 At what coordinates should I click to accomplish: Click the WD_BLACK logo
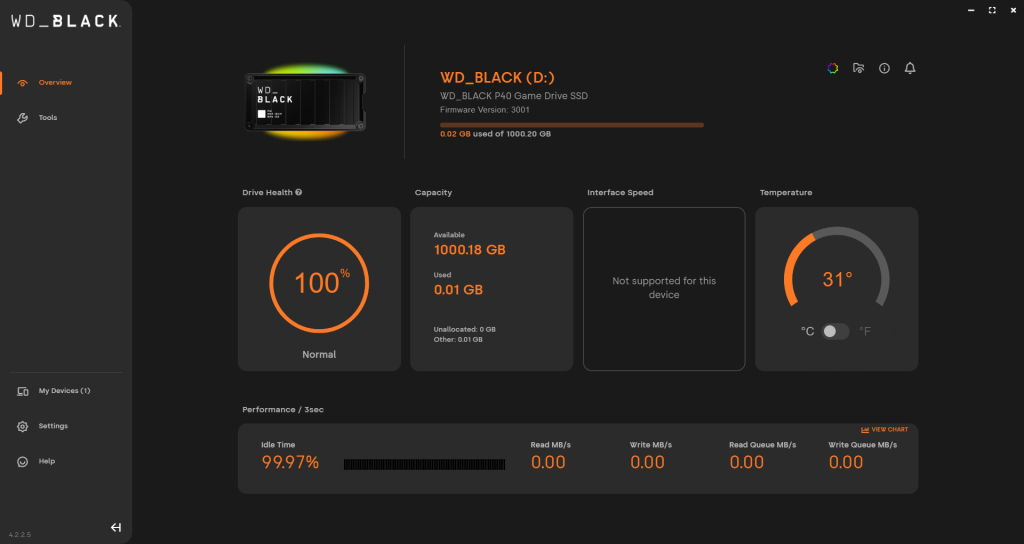click(65, 21)
